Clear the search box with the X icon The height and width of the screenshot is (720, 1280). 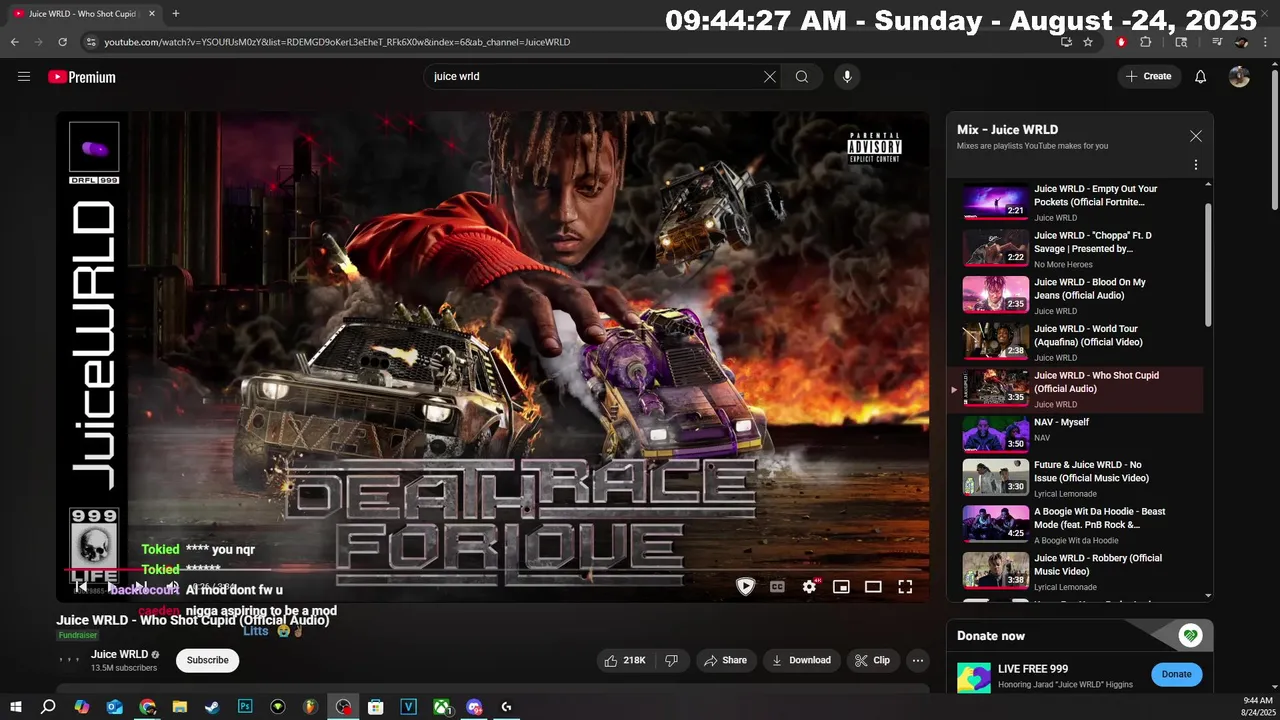pos(770,77)
